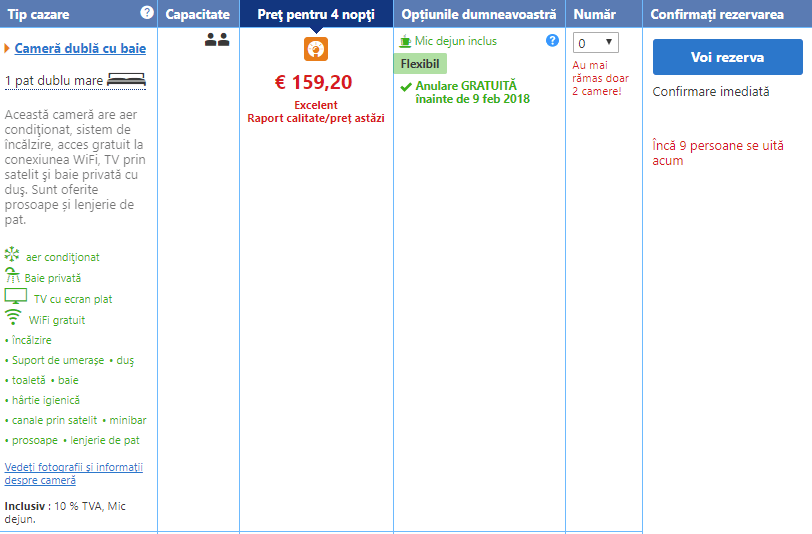
Task: Click the Capacitate column header
Action: [x=198, y=14]
